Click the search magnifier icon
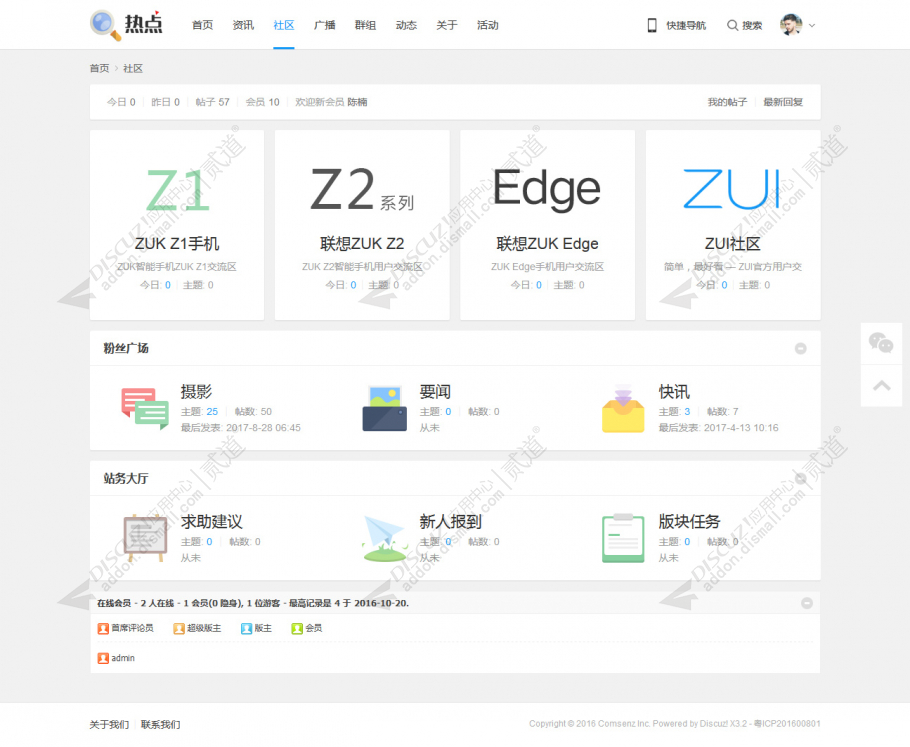The image size is (910, 747). (x=732, y=25)
